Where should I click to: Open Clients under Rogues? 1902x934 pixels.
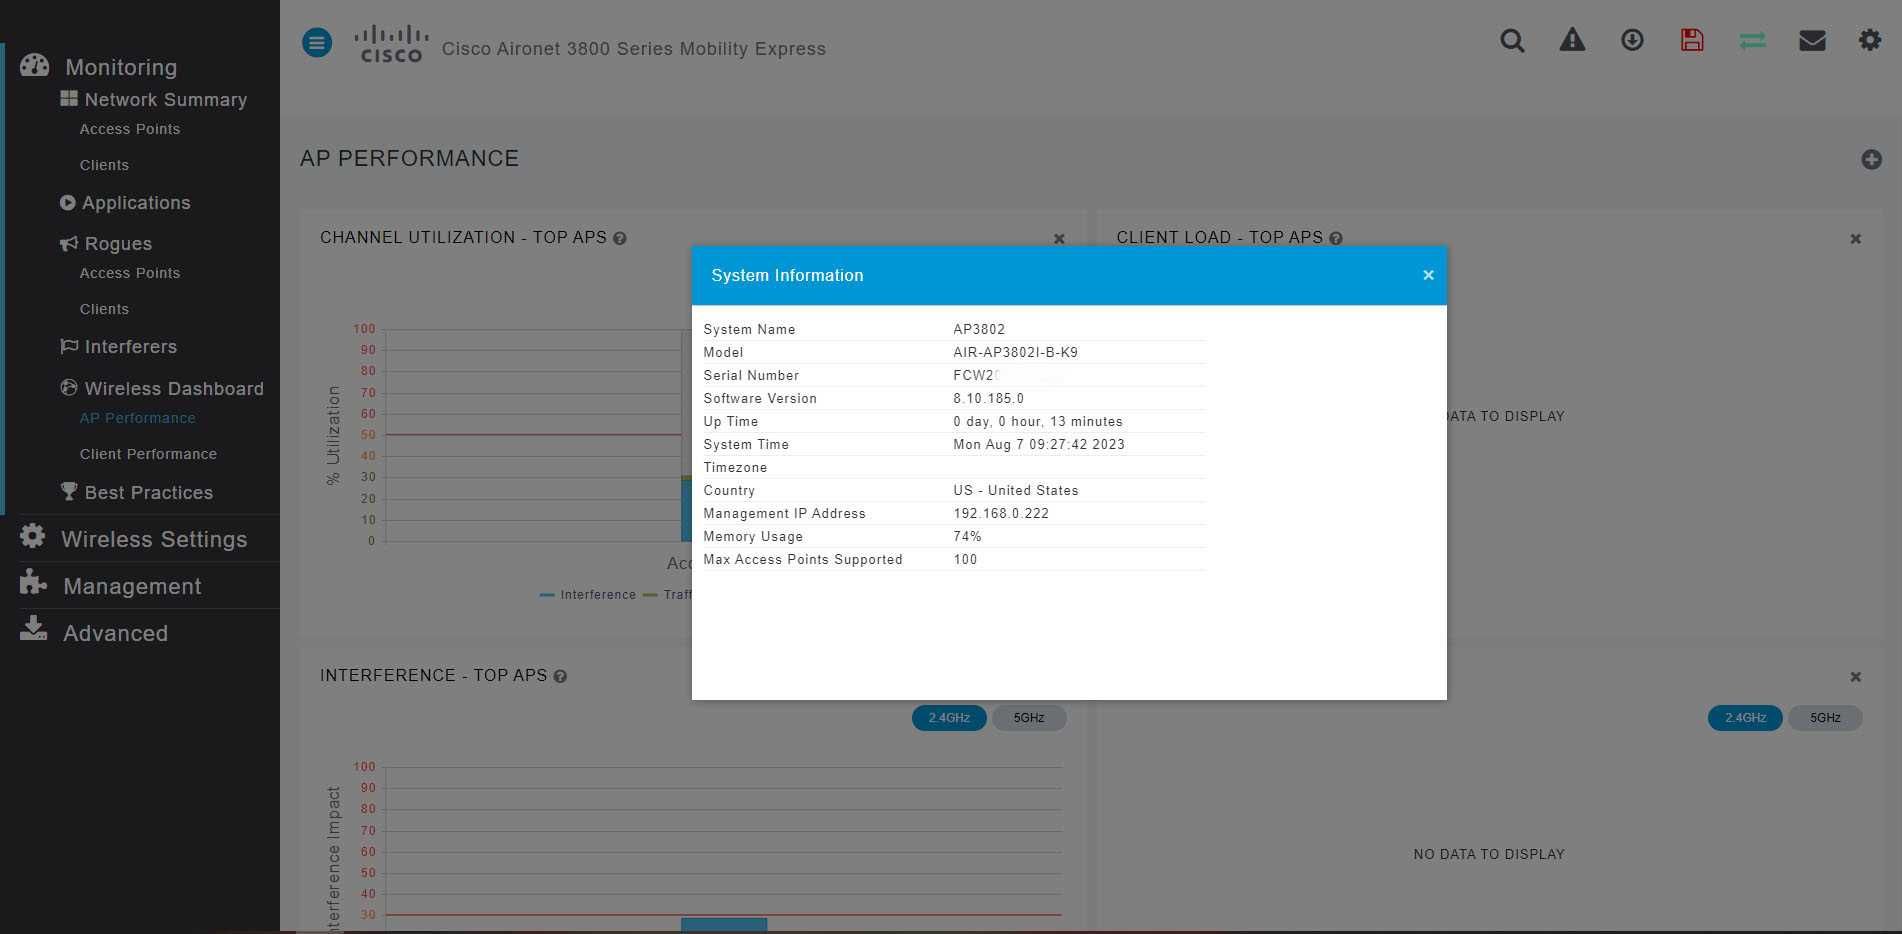(104, 309)
